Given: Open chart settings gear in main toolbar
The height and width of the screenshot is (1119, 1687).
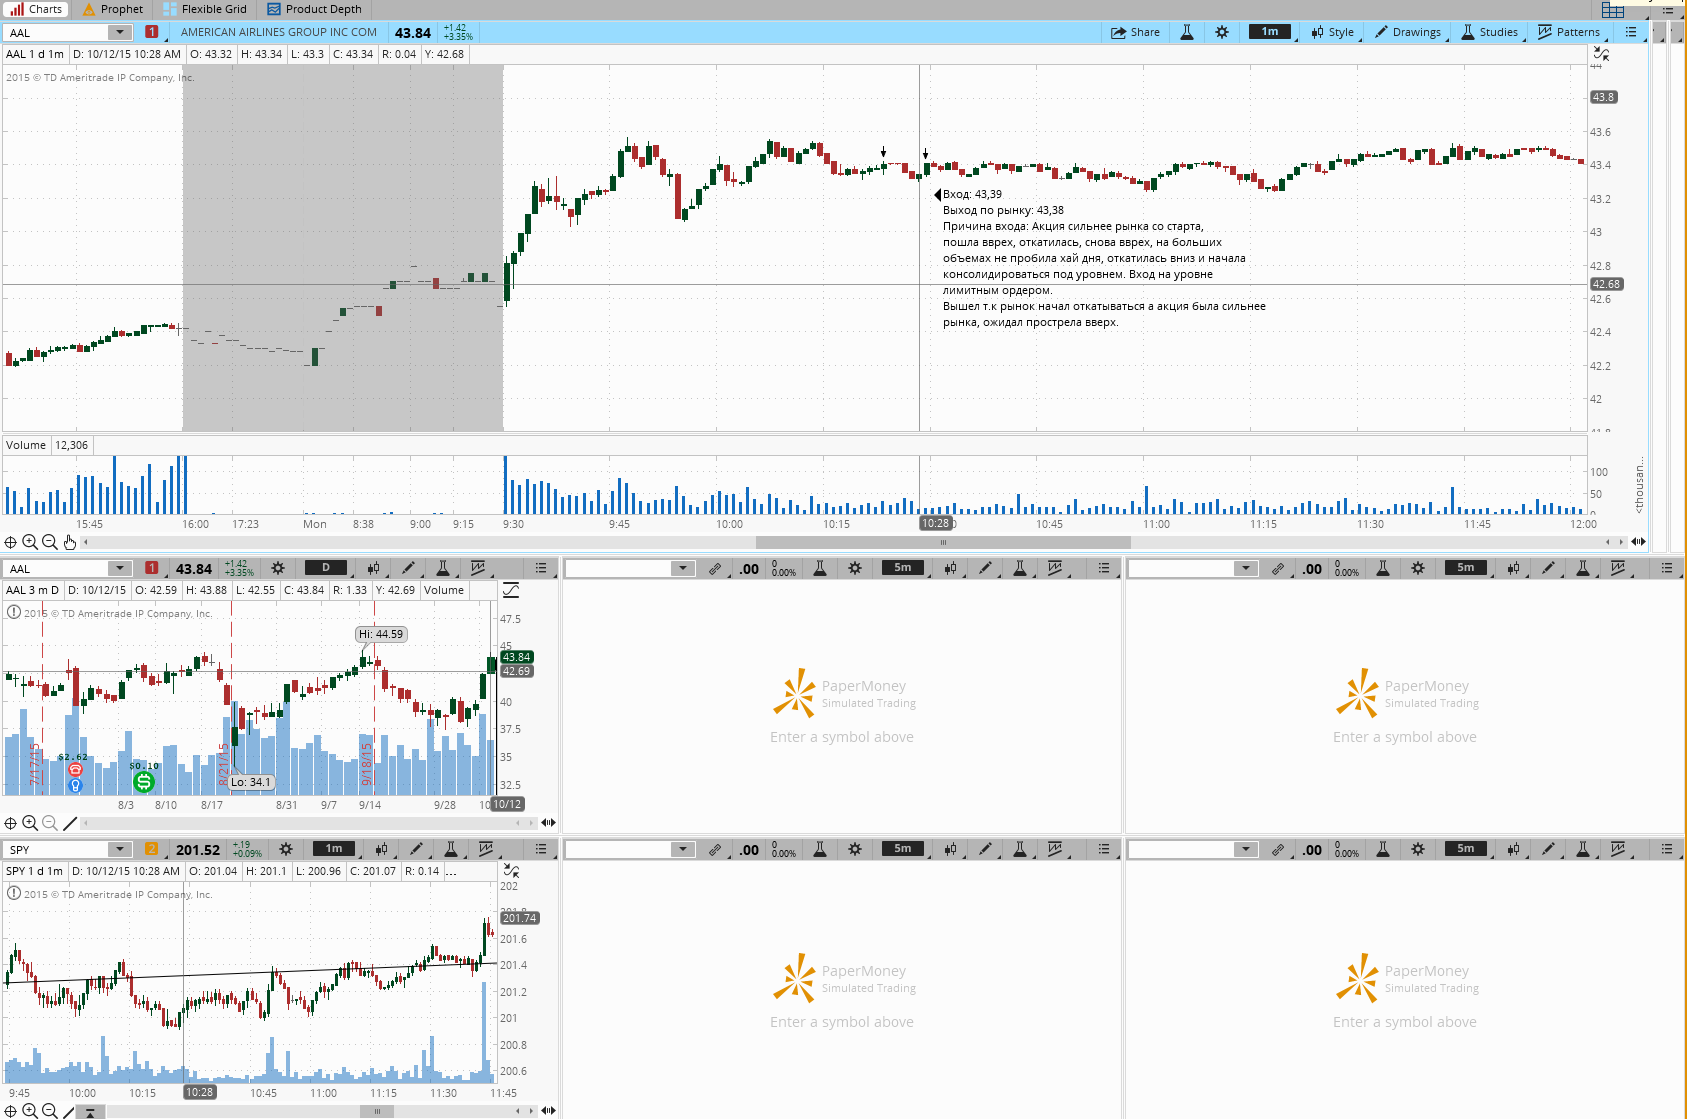Looking at the screenshot, I should click(x=1222, y=32).
